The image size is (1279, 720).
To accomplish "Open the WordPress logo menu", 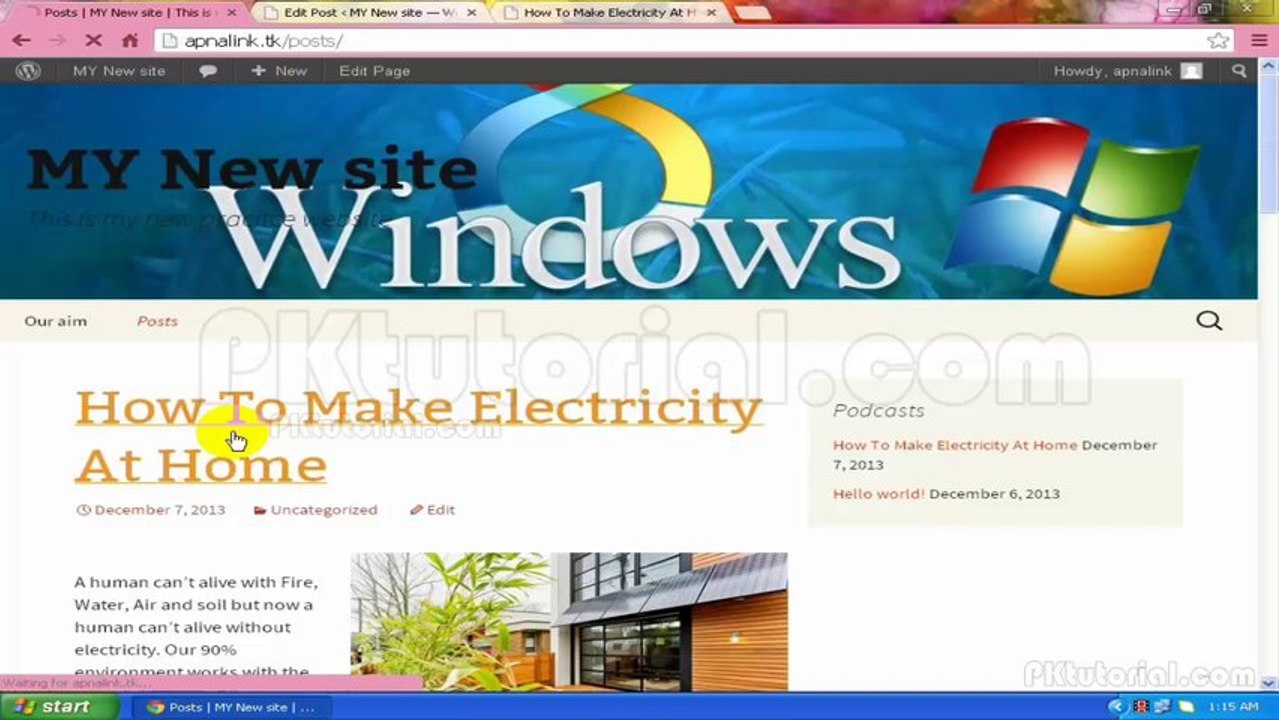I will [x=28, y=71].
